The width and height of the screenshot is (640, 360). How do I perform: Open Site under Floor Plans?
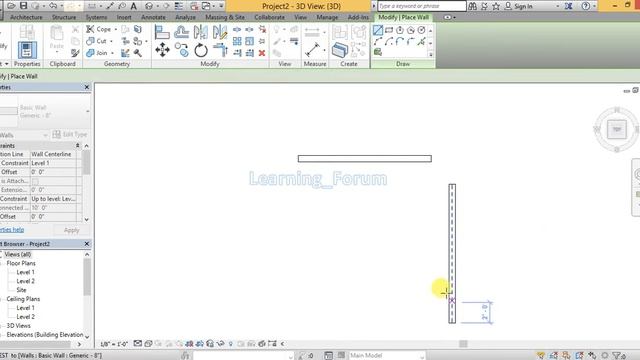point(21,290)
